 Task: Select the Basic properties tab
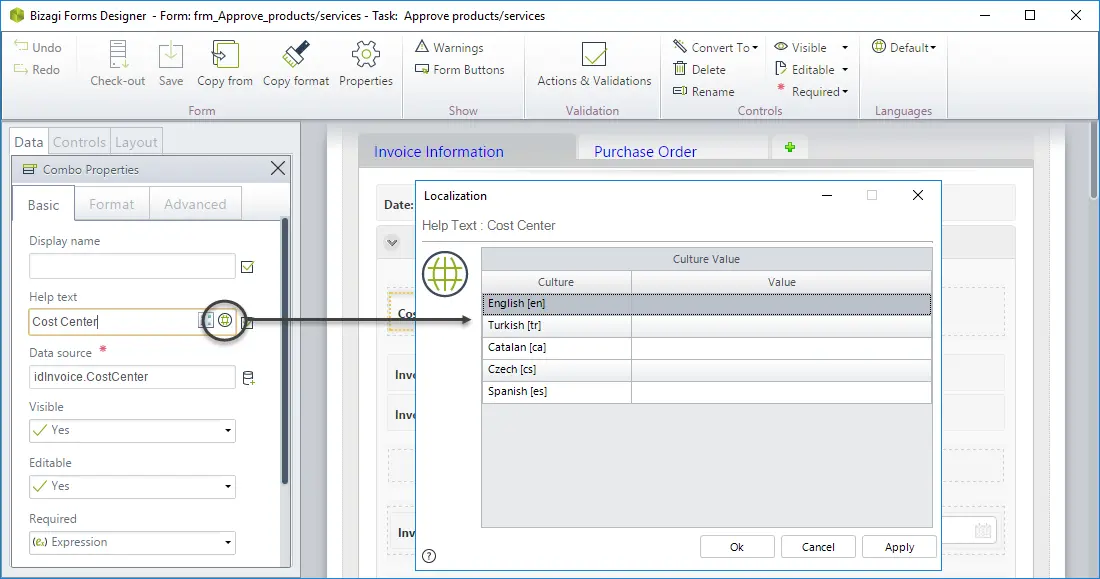pos(43,204)
